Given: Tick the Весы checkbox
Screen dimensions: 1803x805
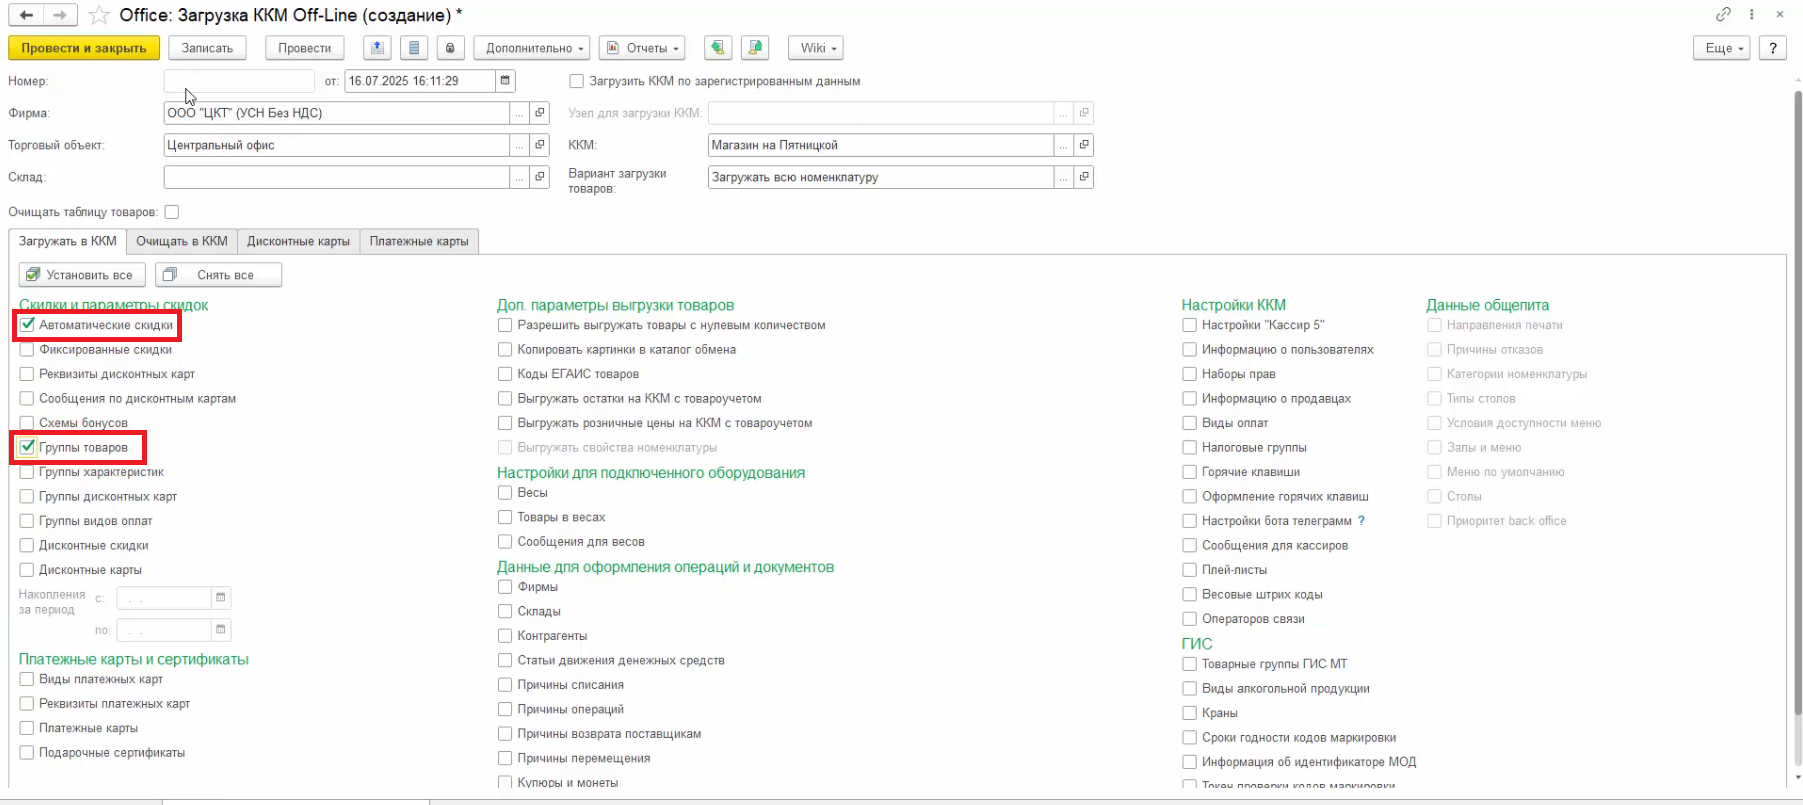Looking at the screenshot, I should 505,493.
